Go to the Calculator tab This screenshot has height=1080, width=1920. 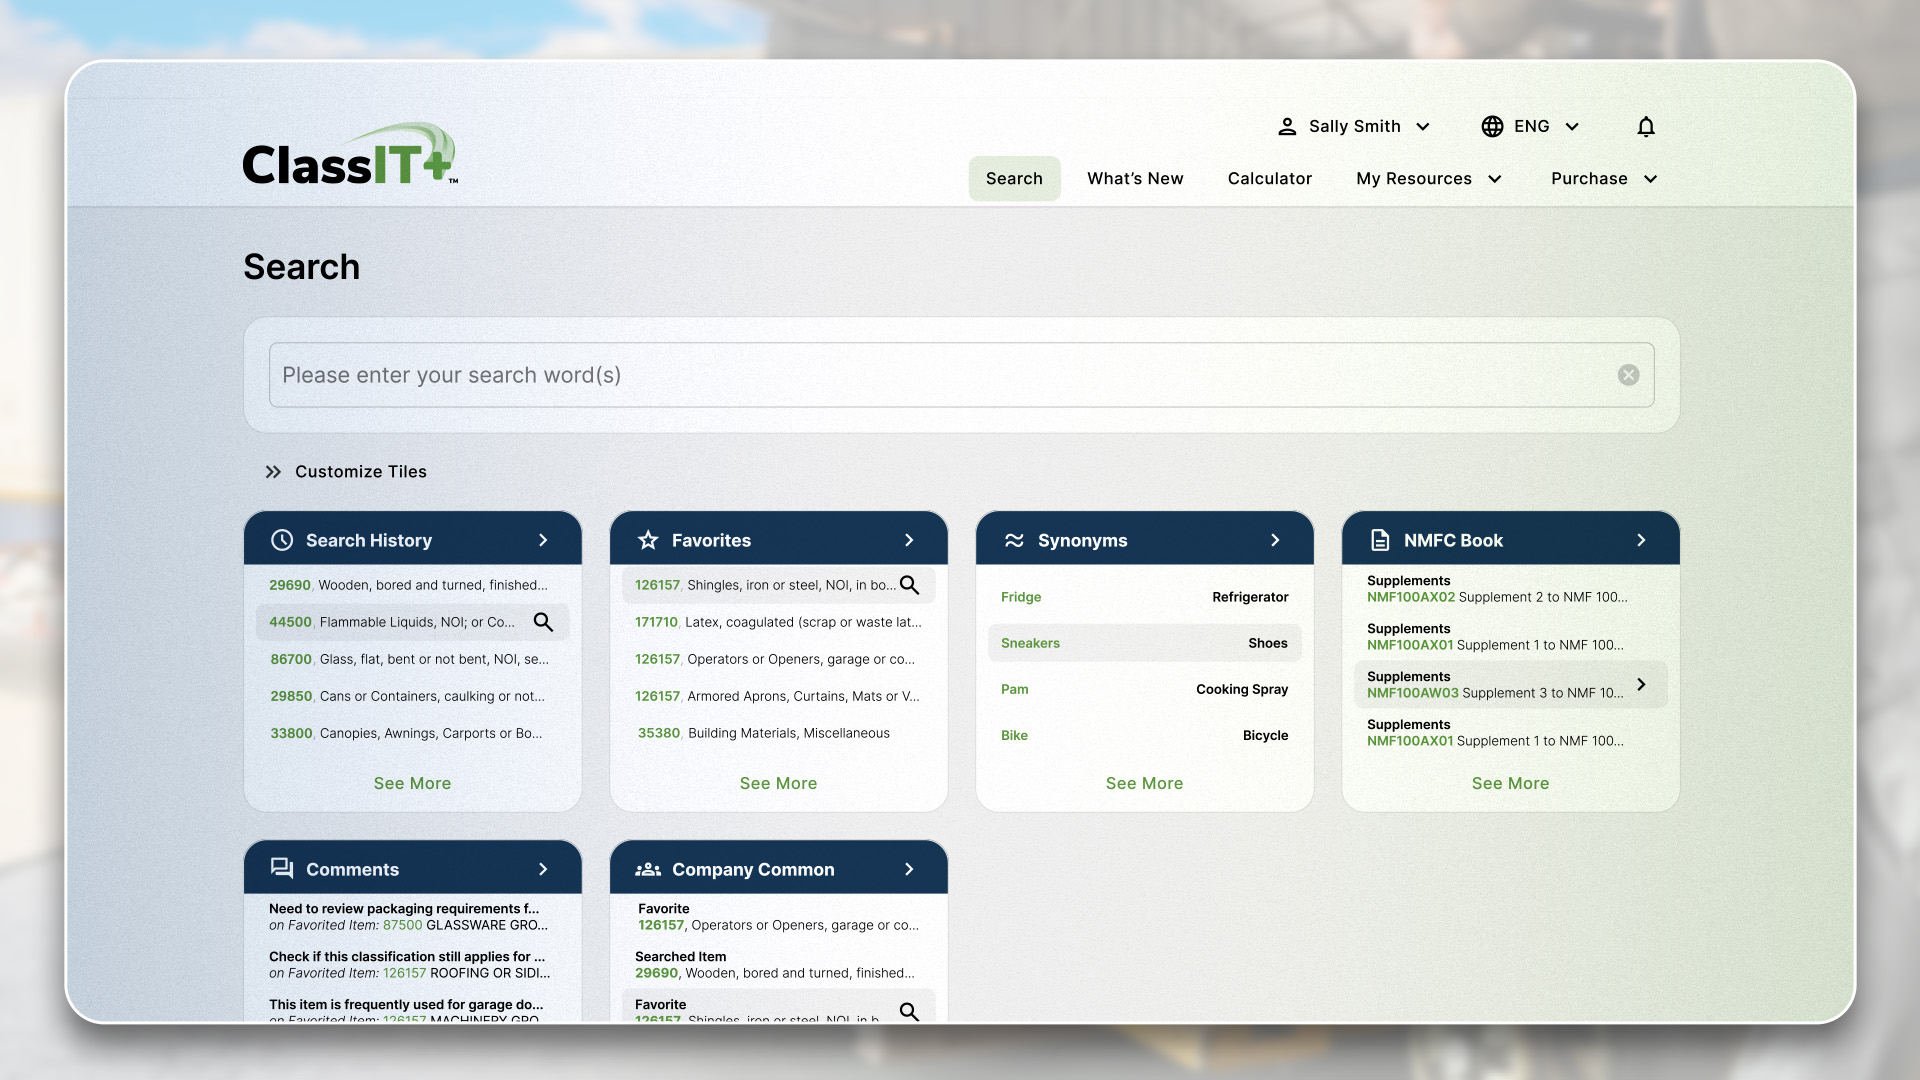coord(1269,179)
